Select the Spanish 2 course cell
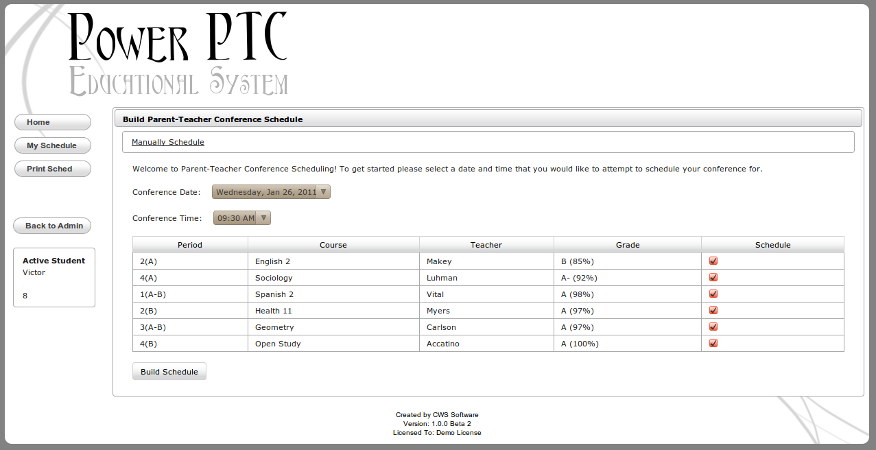Image resolution: width=876 pixels, height=450 pixels. (x=334, y=294)
